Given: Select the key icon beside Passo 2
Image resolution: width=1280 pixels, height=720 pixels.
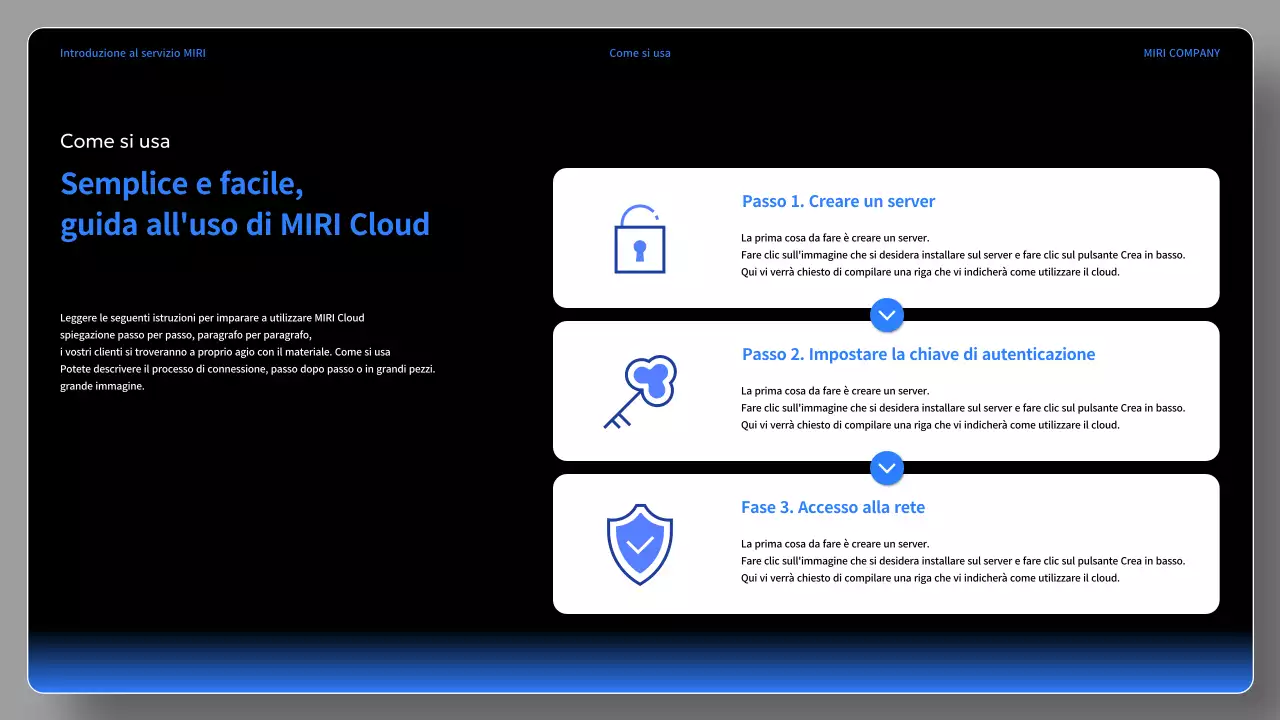Looking at the screenshot, I should [x=638, y=390].
